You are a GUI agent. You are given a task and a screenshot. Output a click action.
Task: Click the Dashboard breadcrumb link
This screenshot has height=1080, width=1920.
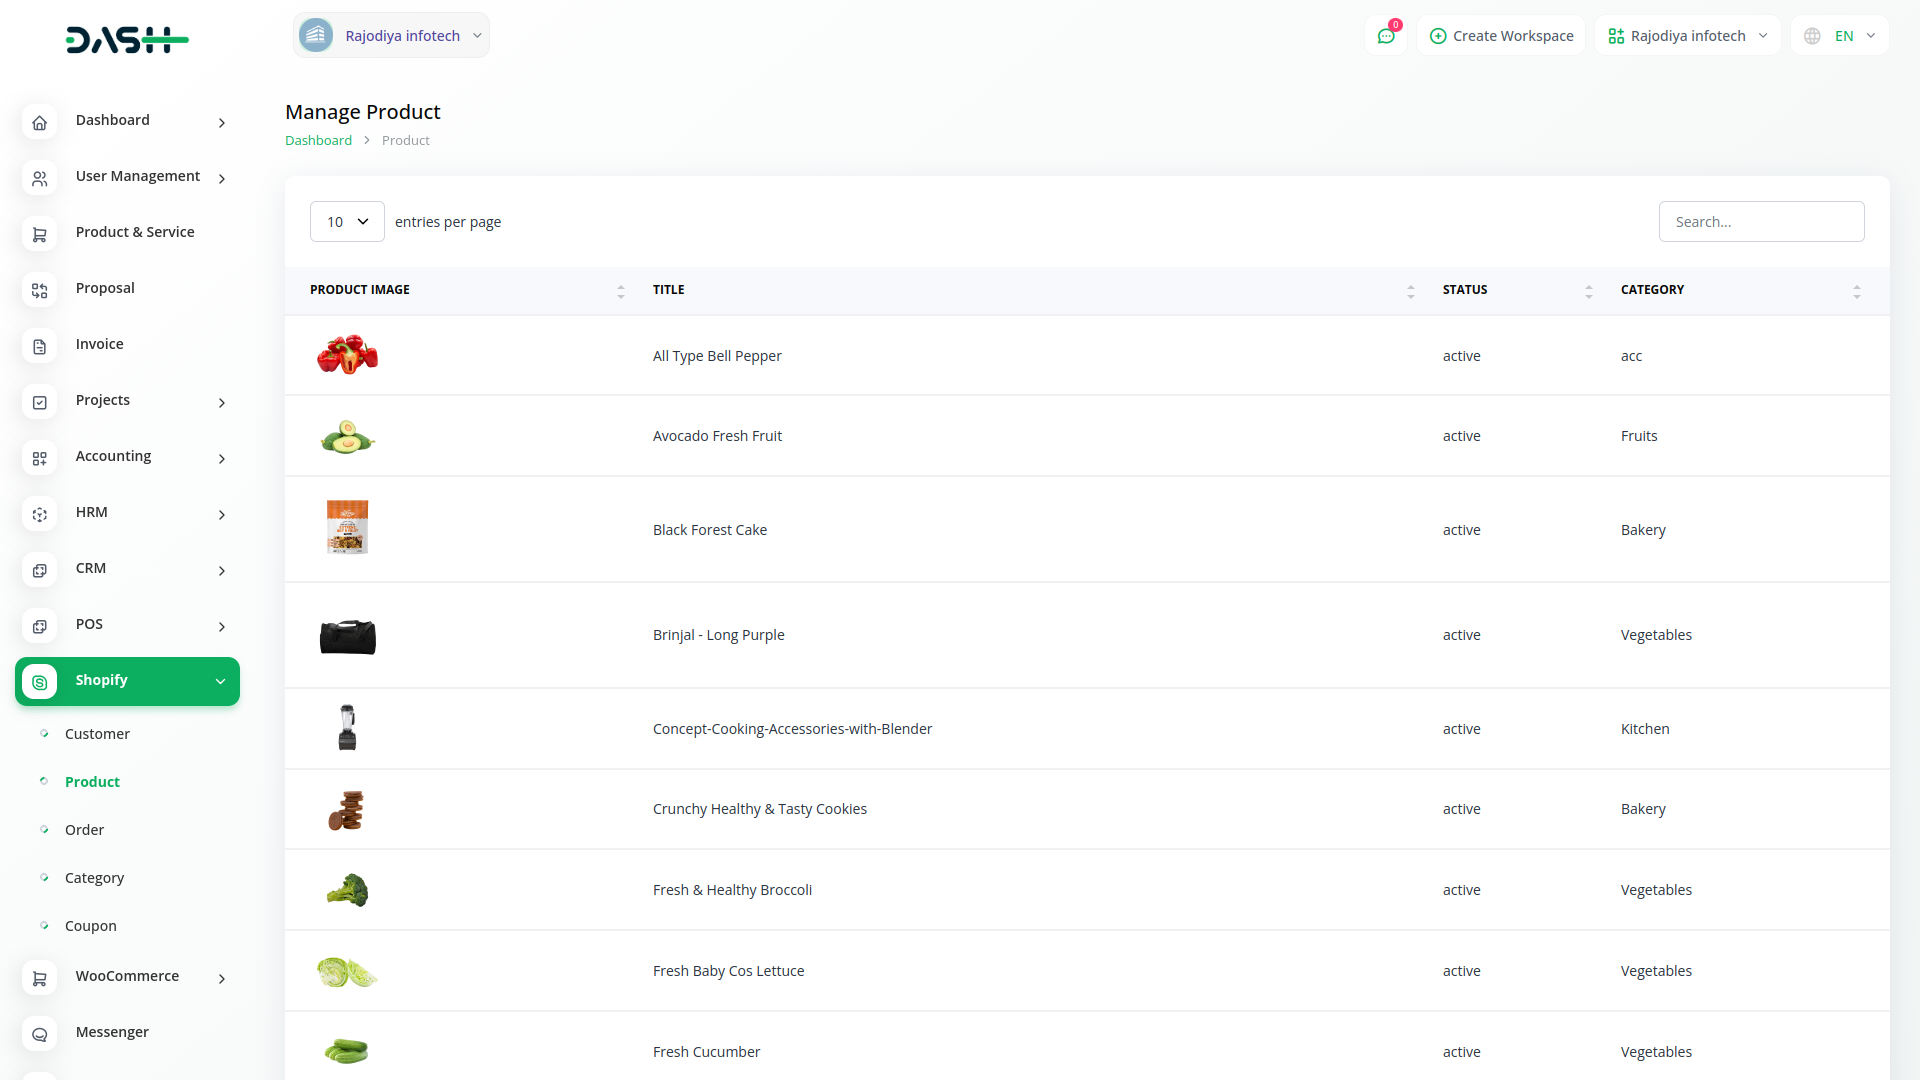(318, 141)
